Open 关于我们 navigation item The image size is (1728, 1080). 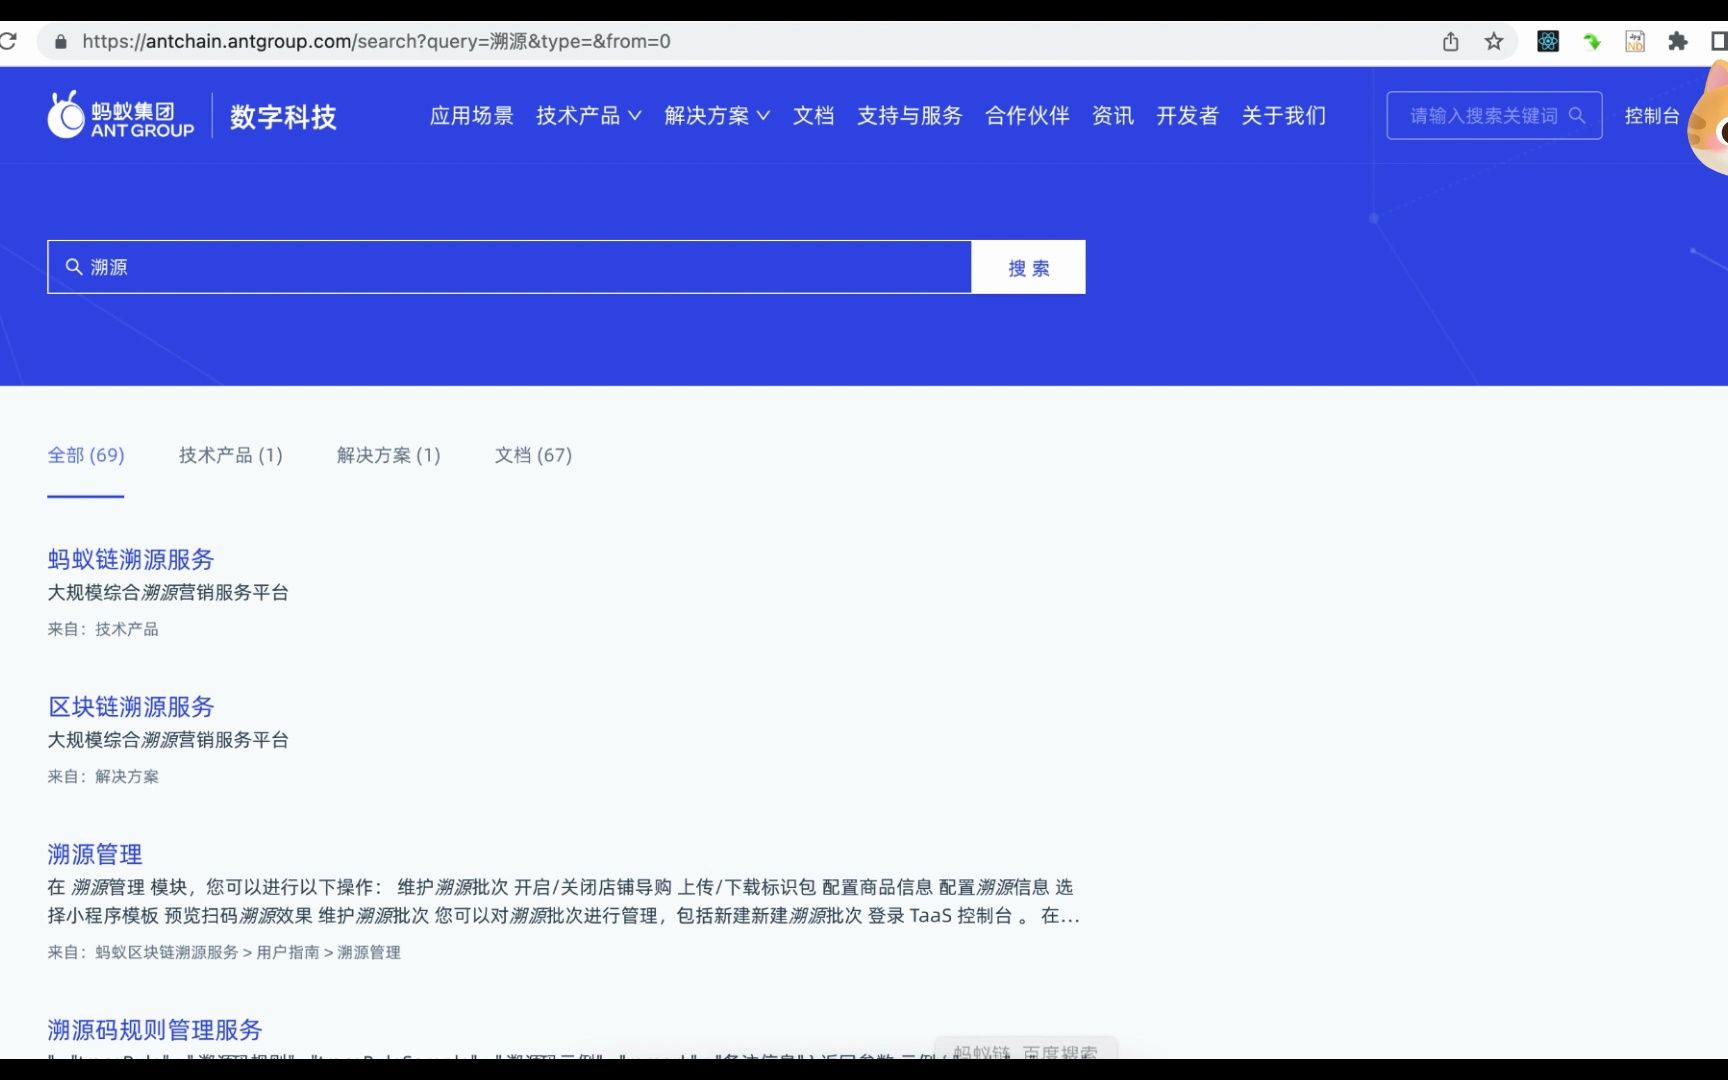1284,115
